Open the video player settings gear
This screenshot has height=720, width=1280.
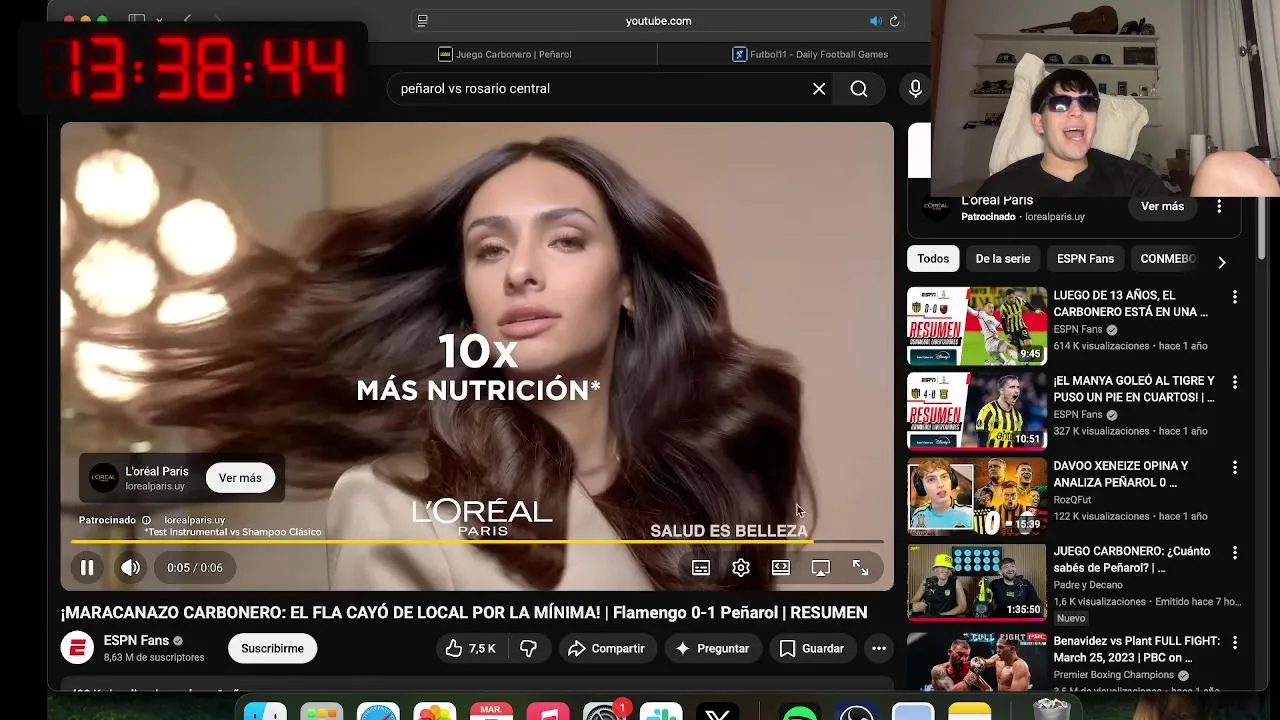[741, 568]
